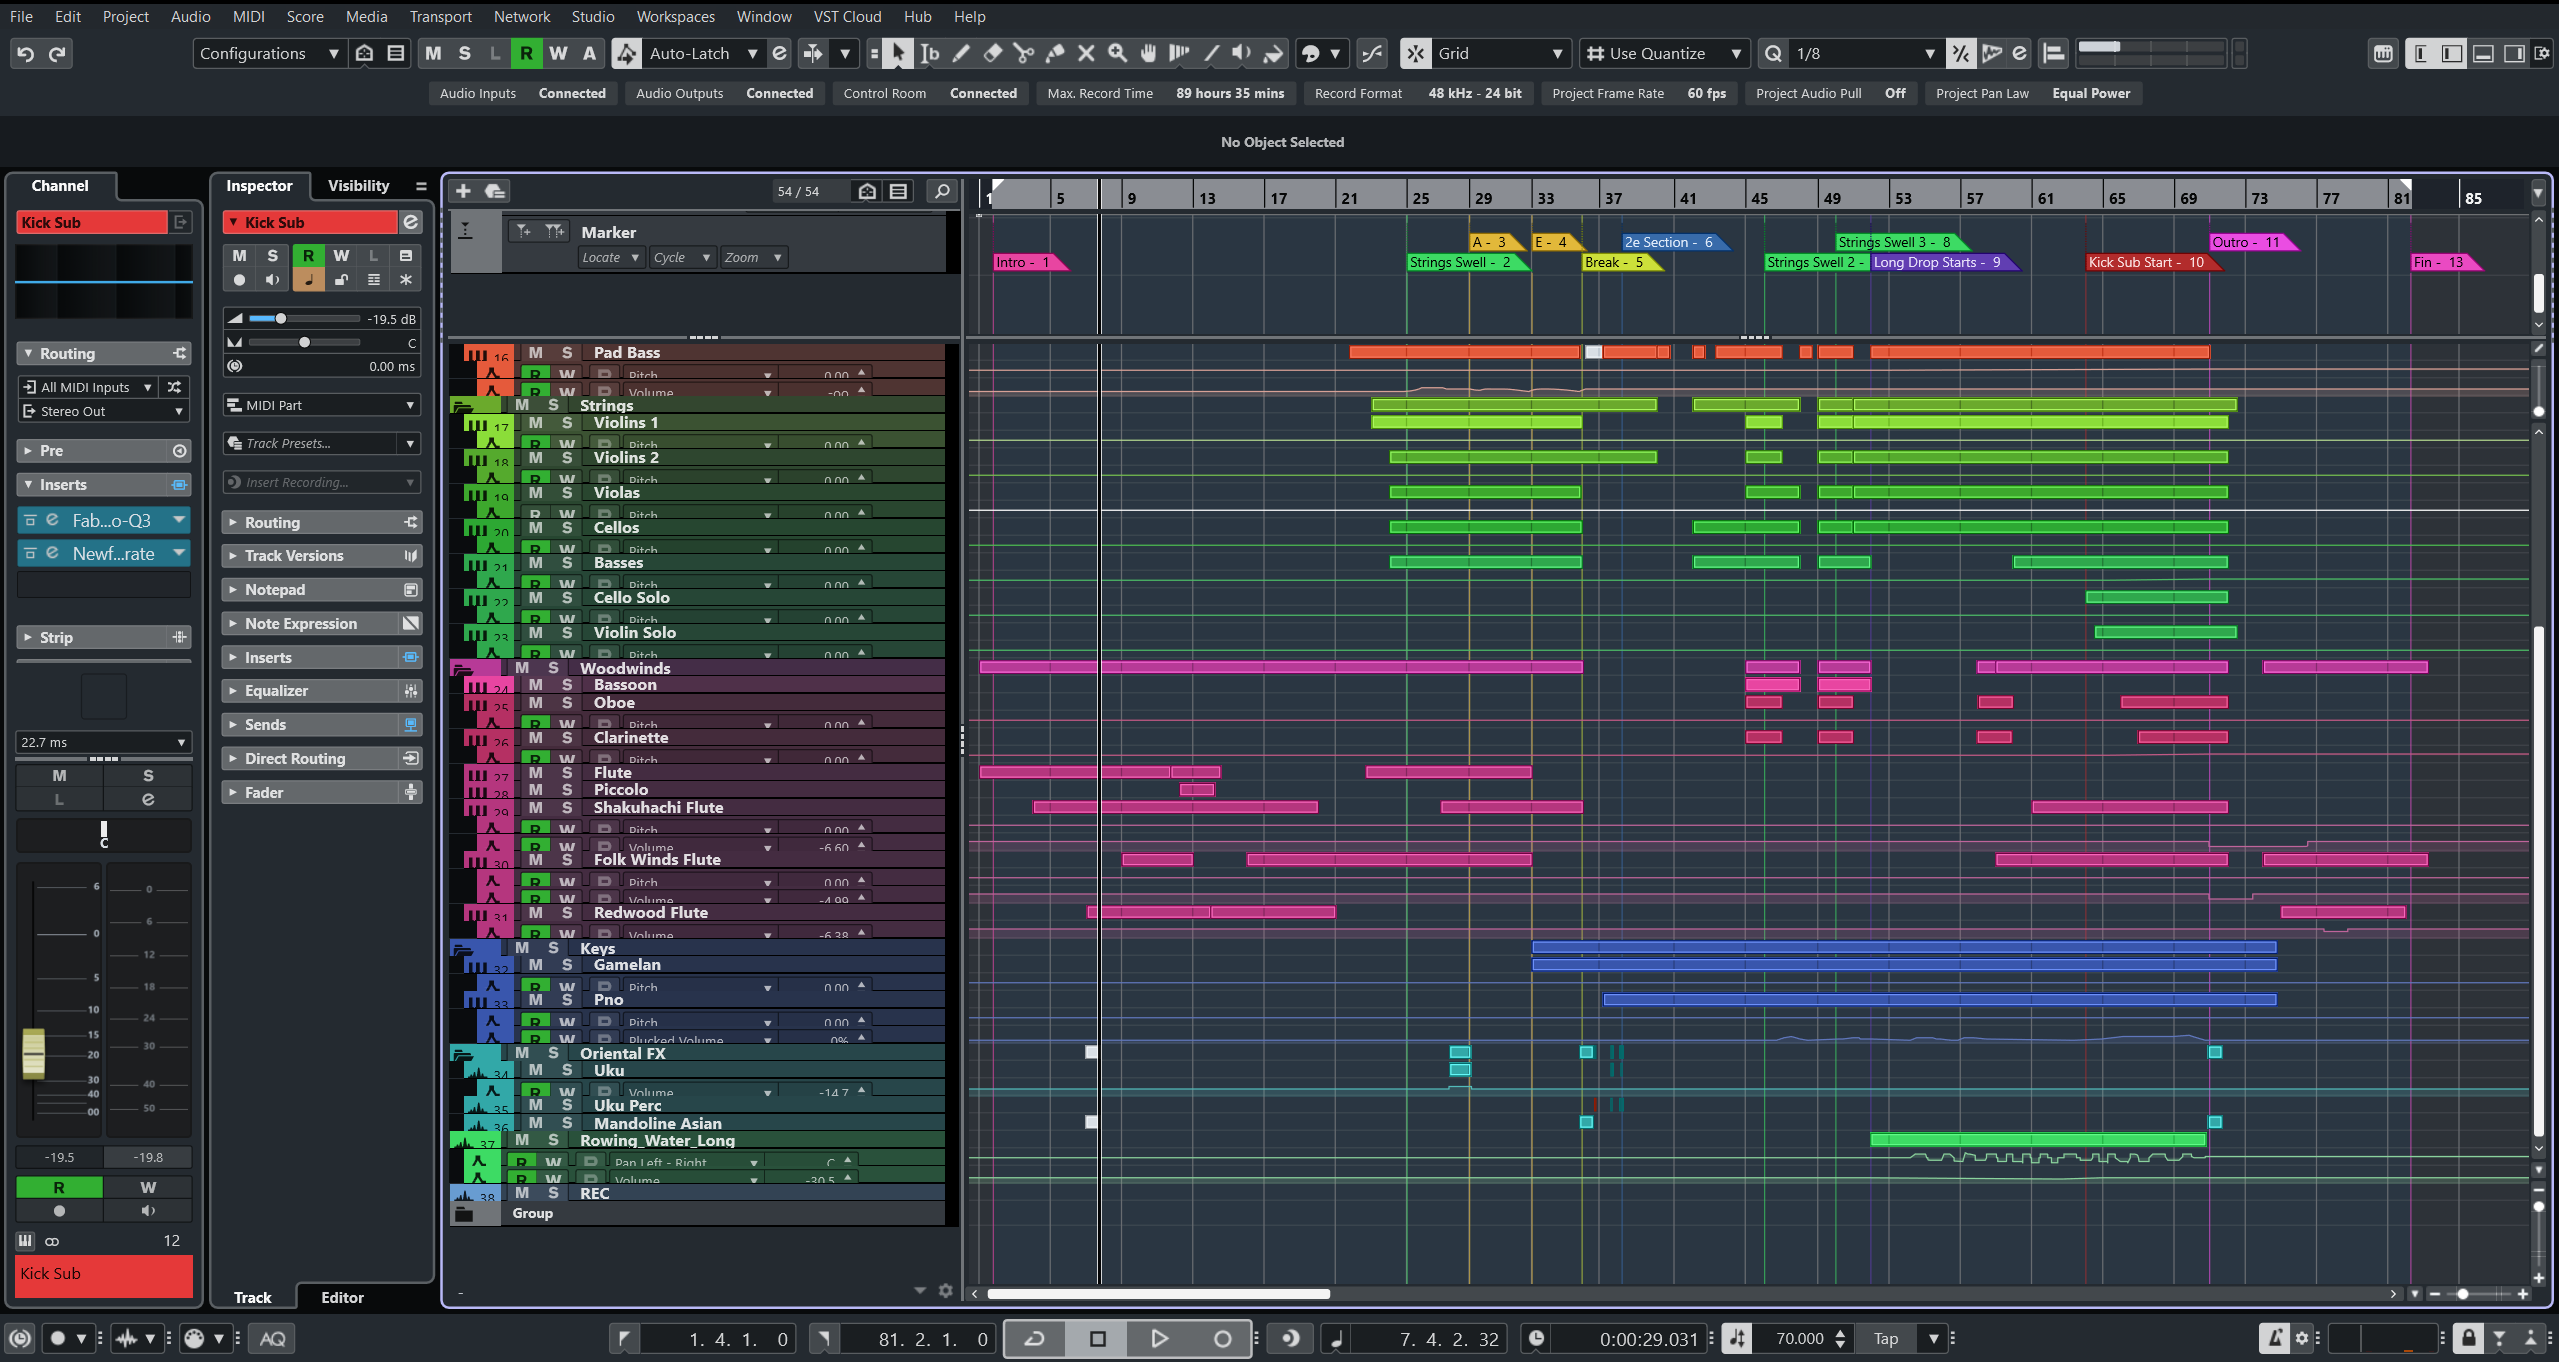2559x1362 pixels.
Task: Select the Range Selection tool
Action: [x=929, y=54]
